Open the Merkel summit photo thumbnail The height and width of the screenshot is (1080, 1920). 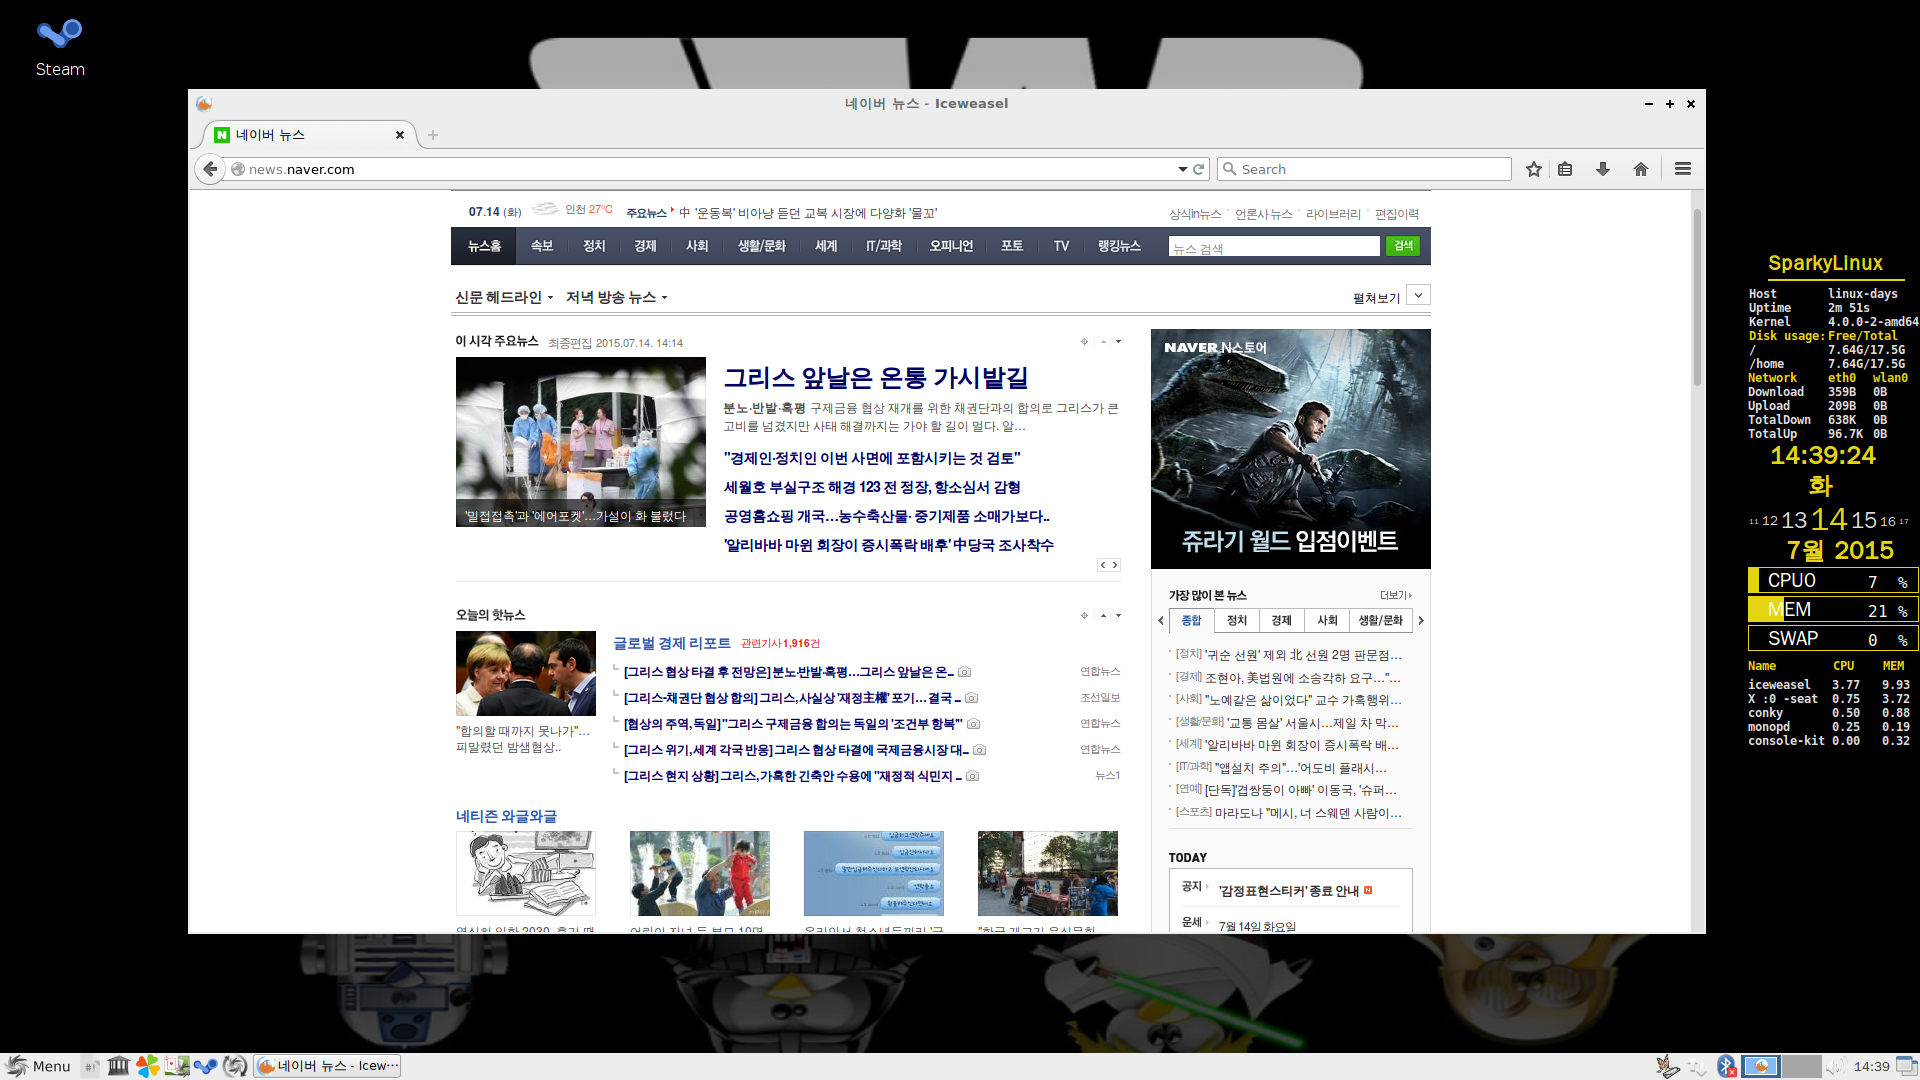coord(526,674)
